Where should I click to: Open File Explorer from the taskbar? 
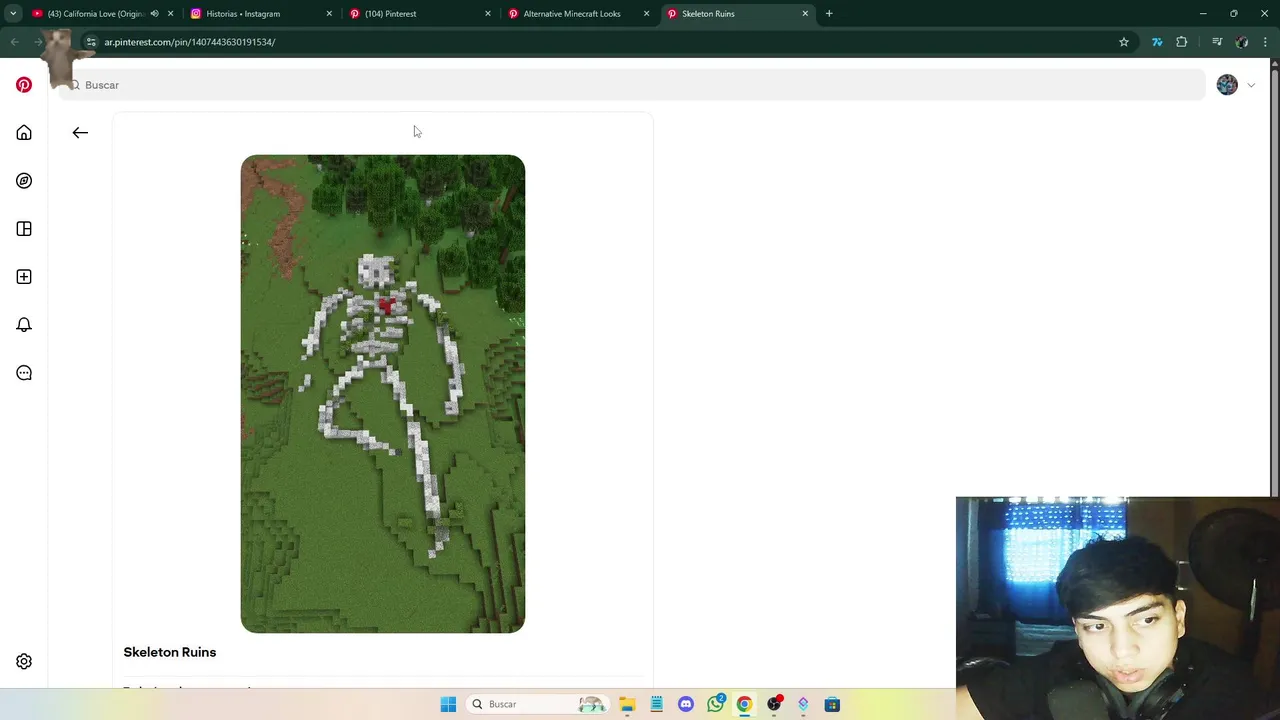tap(627, 704)
